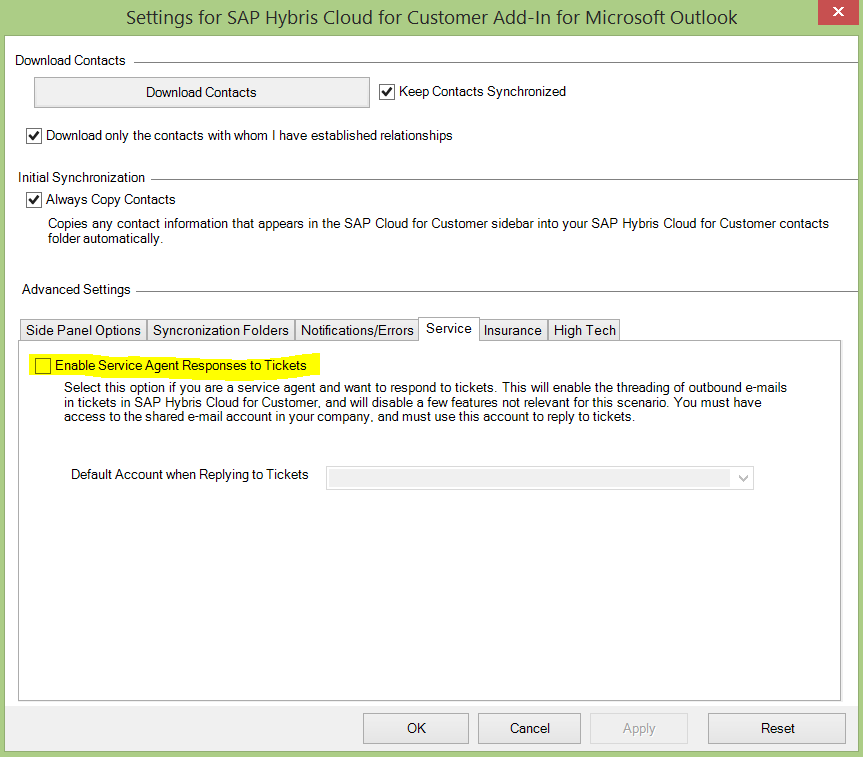Click the 'Select this option if you are a service agent' text
863x757 pixels.
(425, 402)
